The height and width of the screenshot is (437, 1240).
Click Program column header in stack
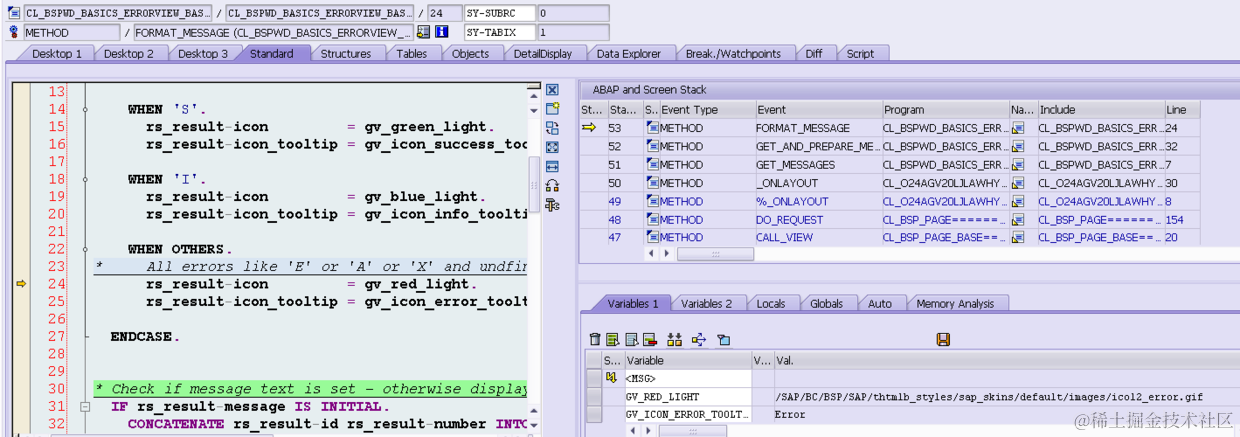pos(946,110)
